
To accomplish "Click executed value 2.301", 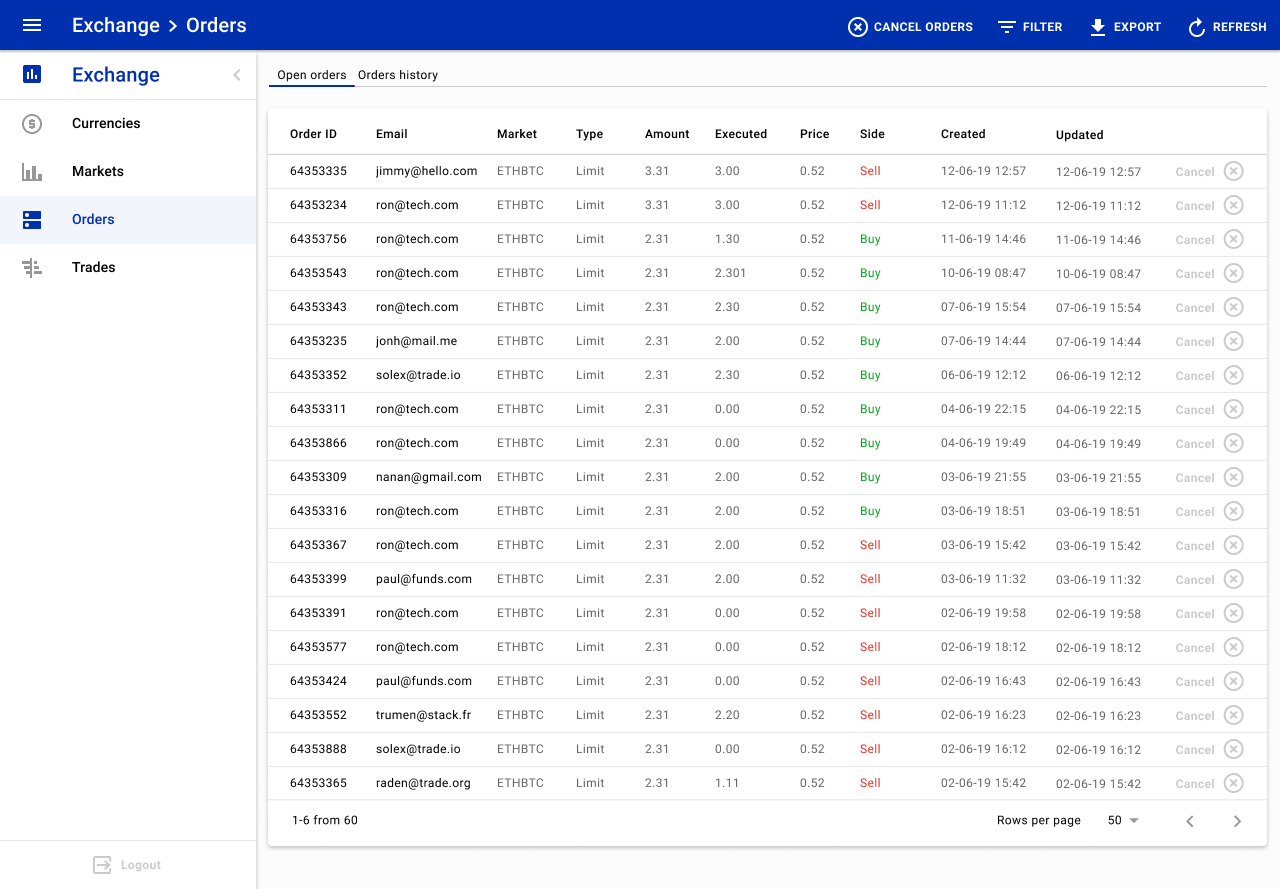I will 731,273.
